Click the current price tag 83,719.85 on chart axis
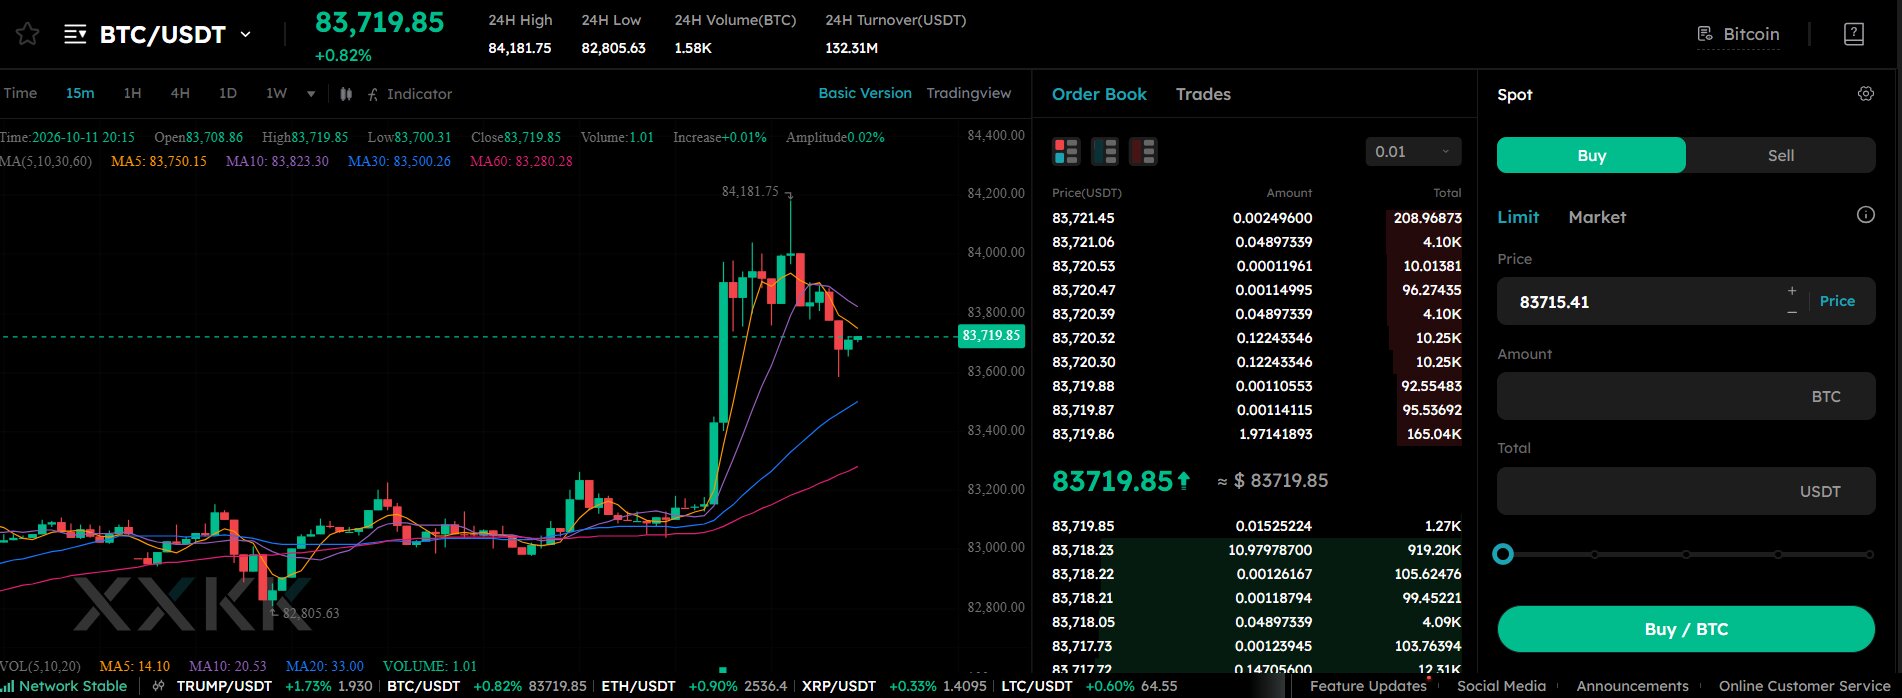This screenshot has width=1902, height=698. click(x=991, y=336)
